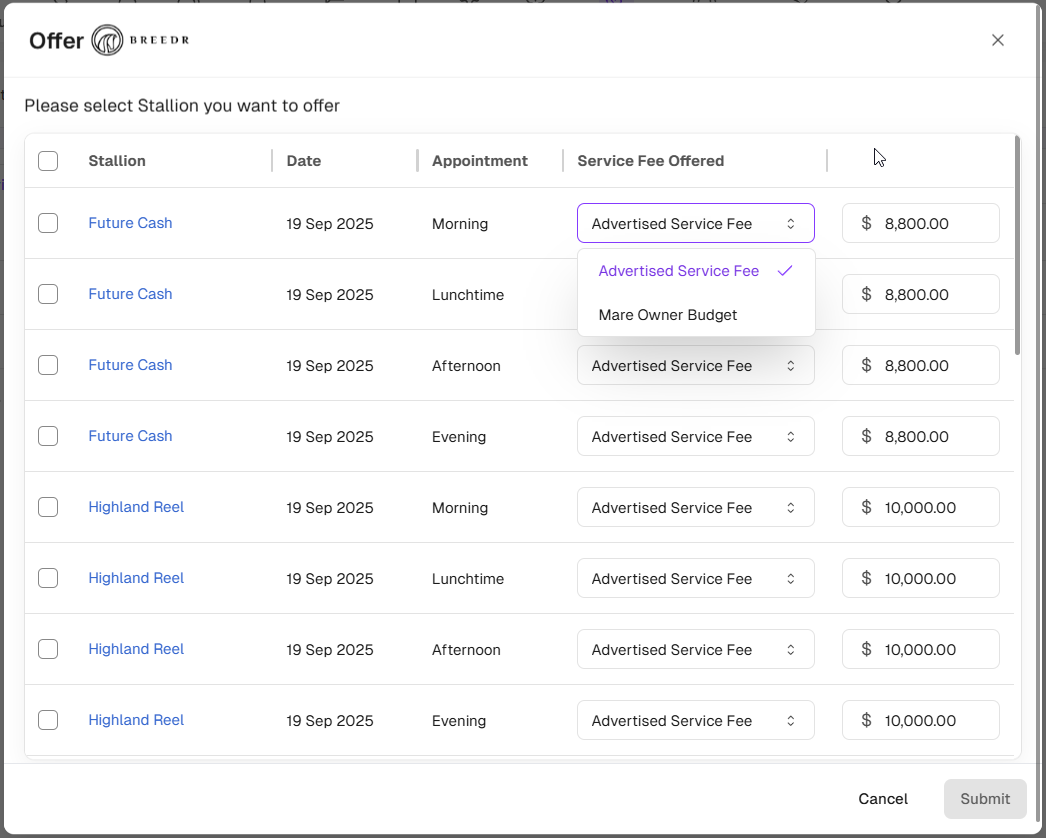
Task: Click the vertical scrollbar of stallion table
Action: point(1017,245)
